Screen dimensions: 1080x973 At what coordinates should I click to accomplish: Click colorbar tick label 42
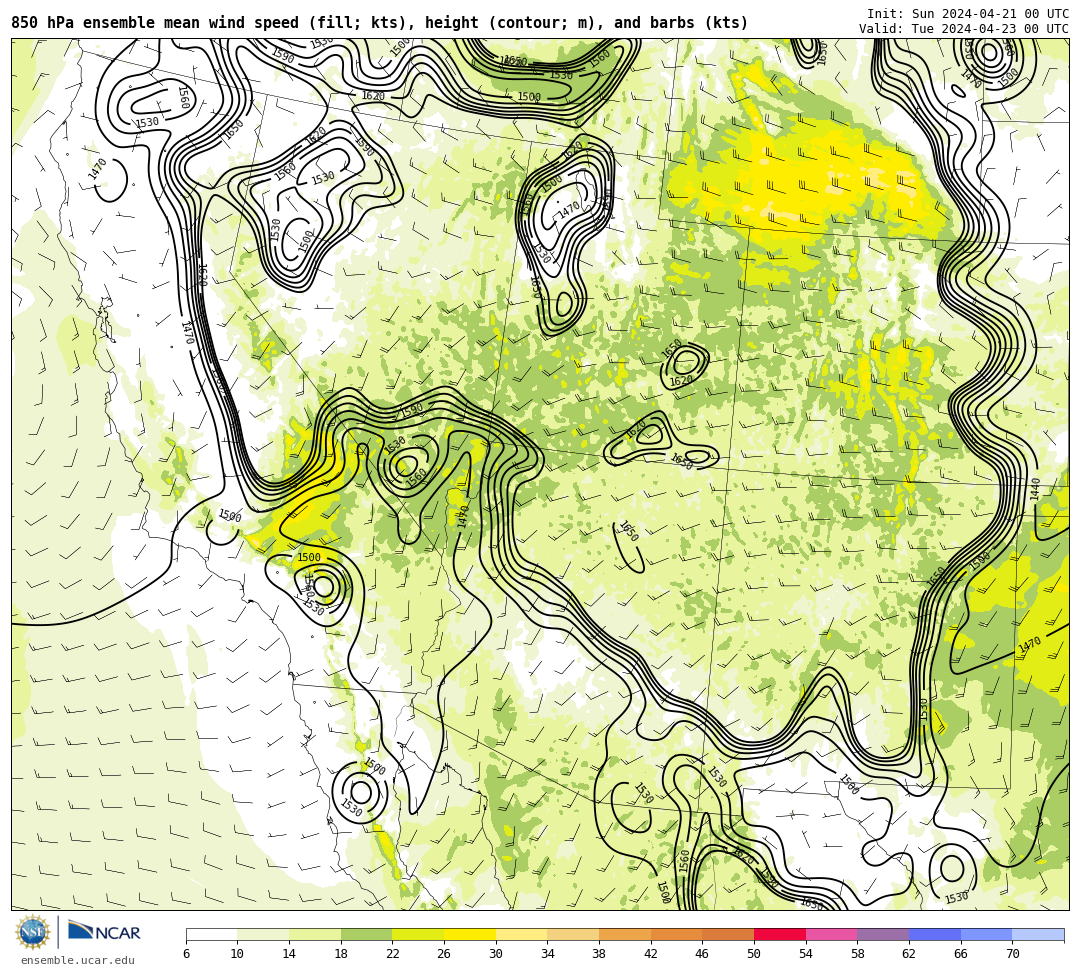click(x=651, y=954)
